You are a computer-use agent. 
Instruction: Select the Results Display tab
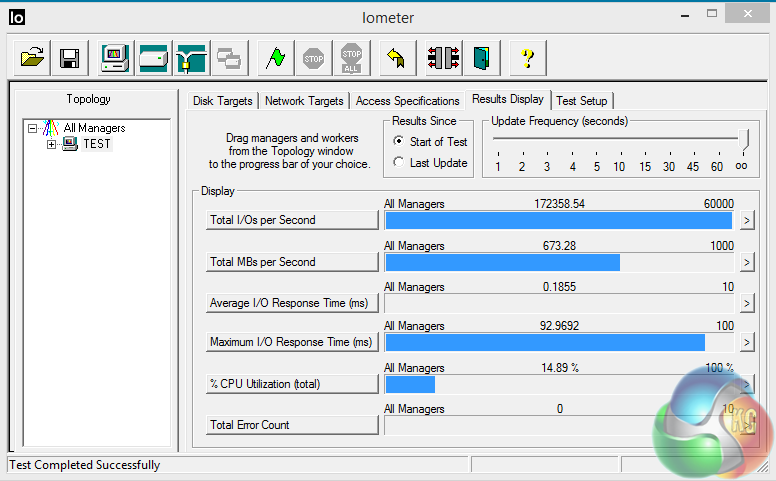click(508, 99)
